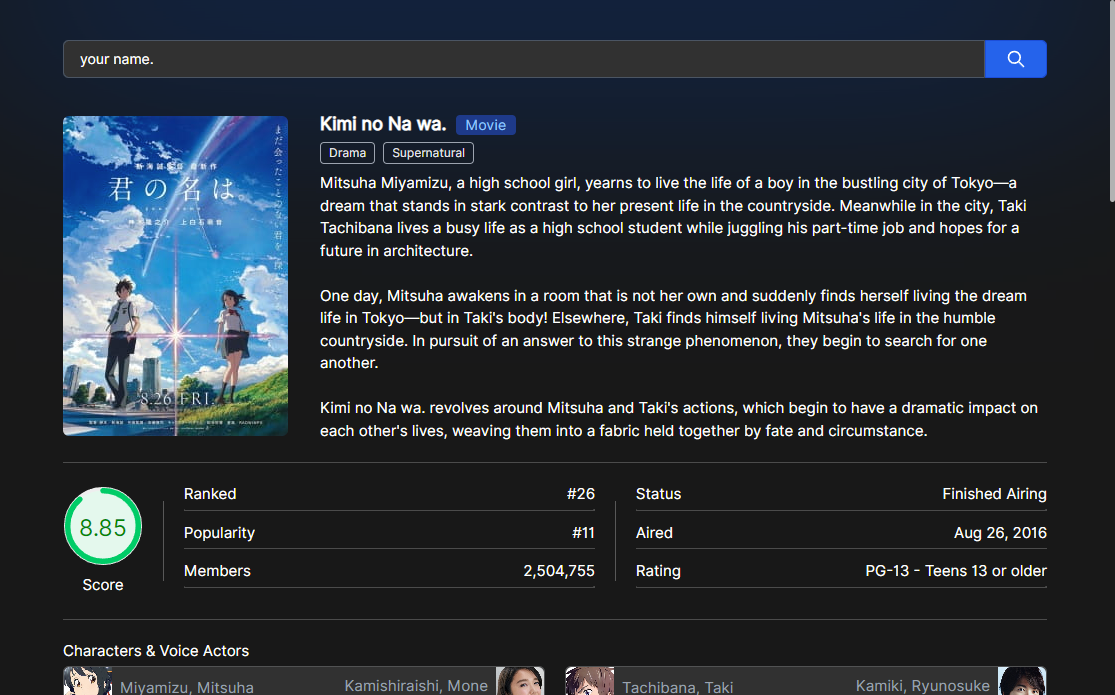This screenshot has width=1115, height=695.
Task: Click the Characters & Voice Actors heading
Action: pyautogui.click(x=156, y=651)
